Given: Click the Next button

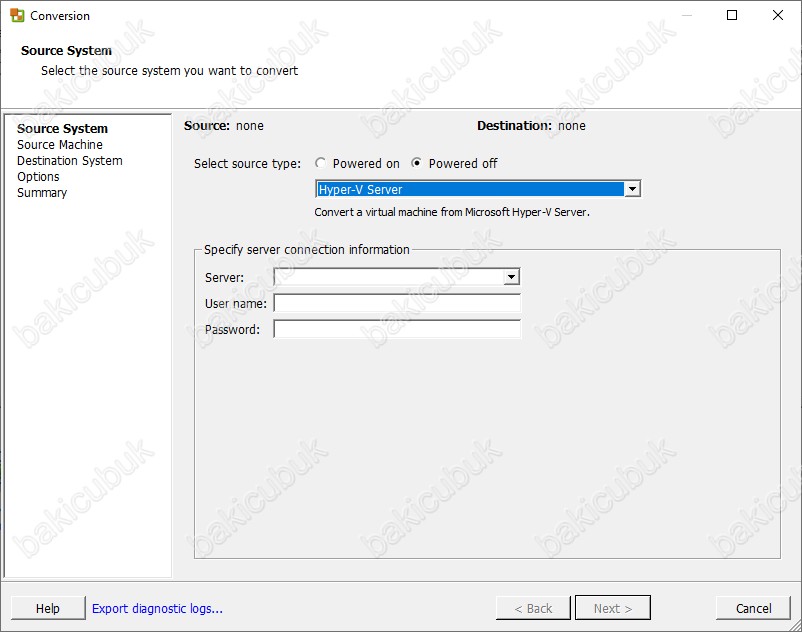Looking at the screenshot, I should click(613, 608).
